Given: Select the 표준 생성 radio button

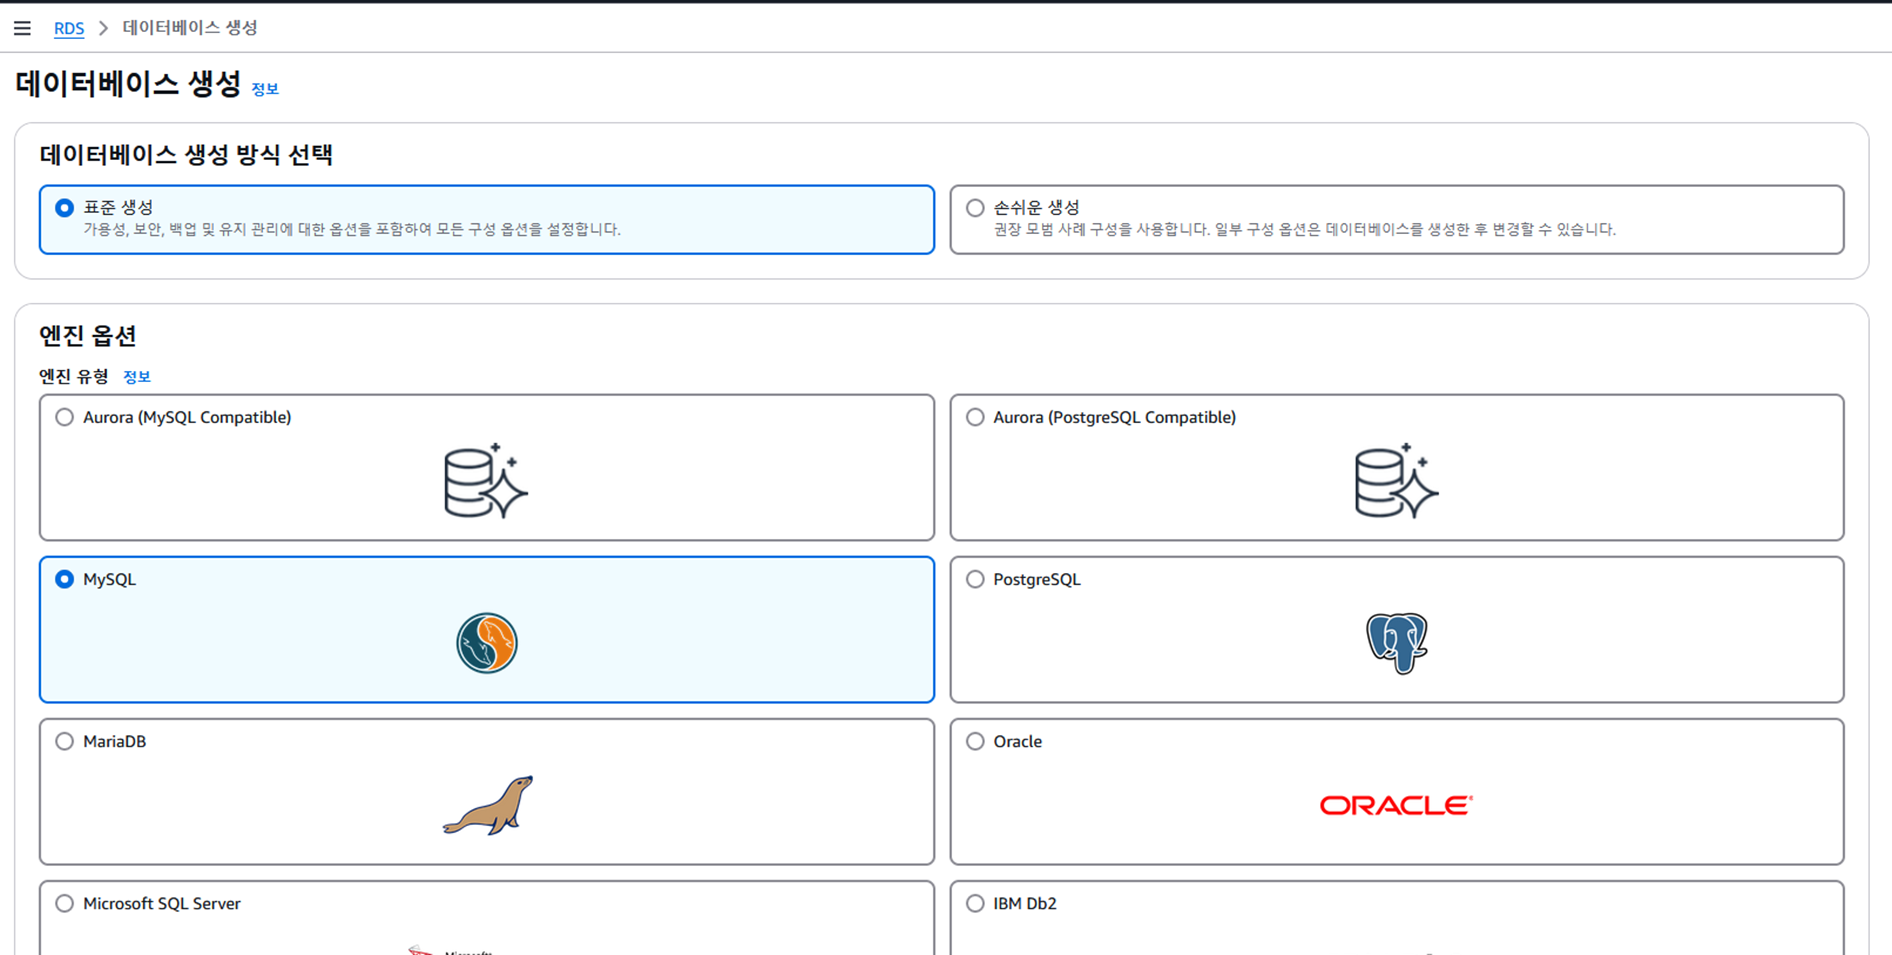Looking at the screenshot, I should [64, 208].
